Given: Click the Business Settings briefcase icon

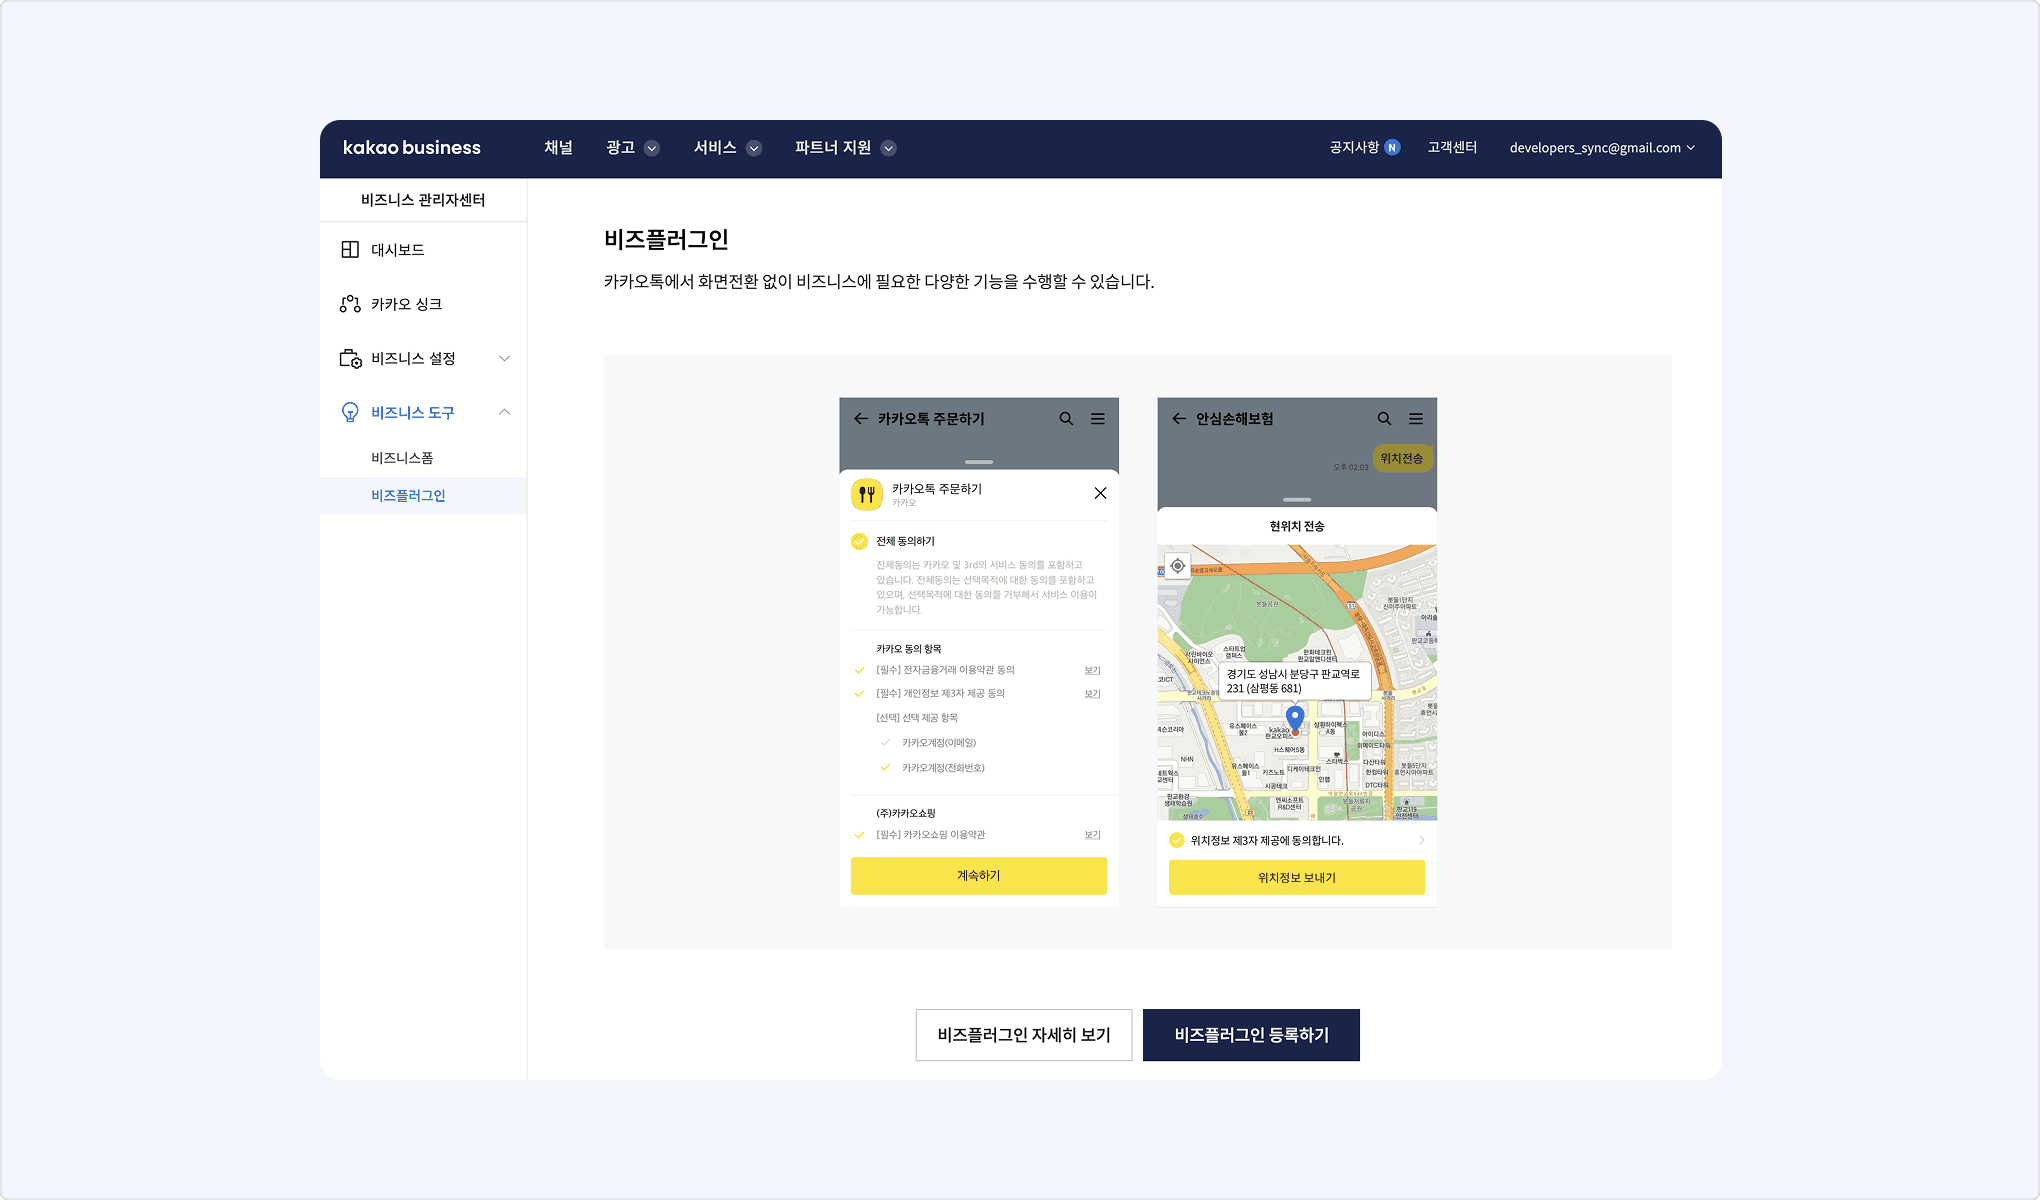Looking at the screenshot, I should (x=350, y=358).
